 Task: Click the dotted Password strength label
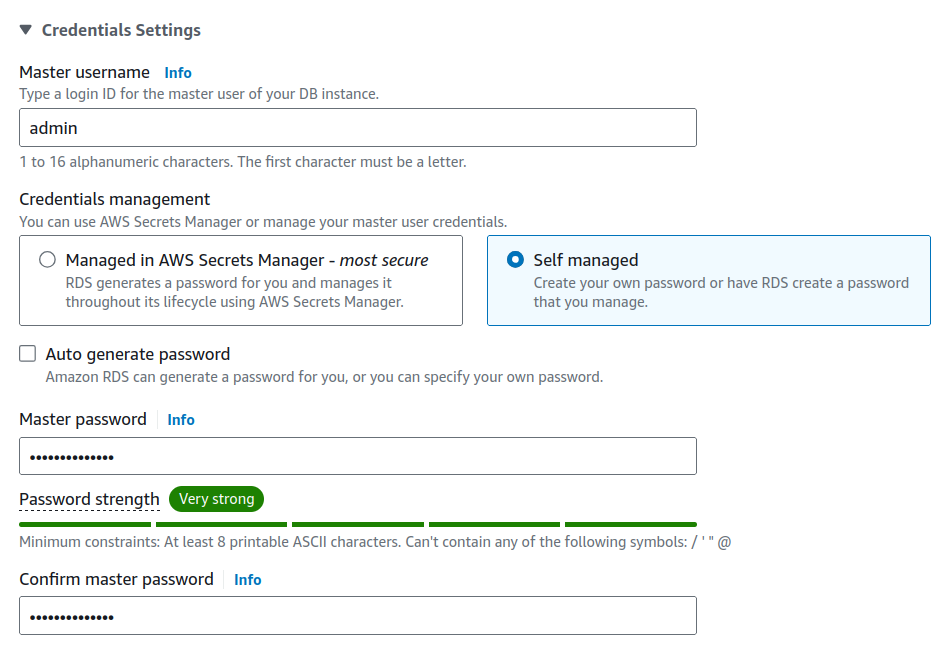[89, 499]
